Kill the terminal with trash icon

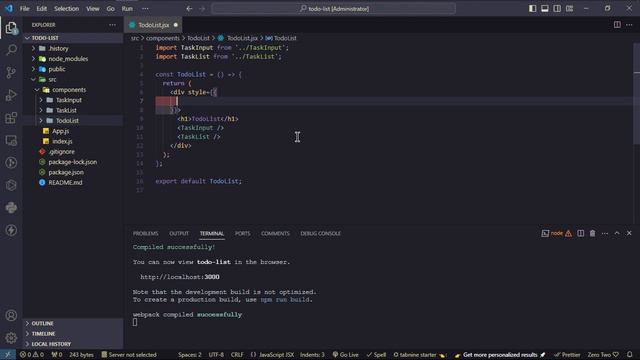(x=592, y=233)
